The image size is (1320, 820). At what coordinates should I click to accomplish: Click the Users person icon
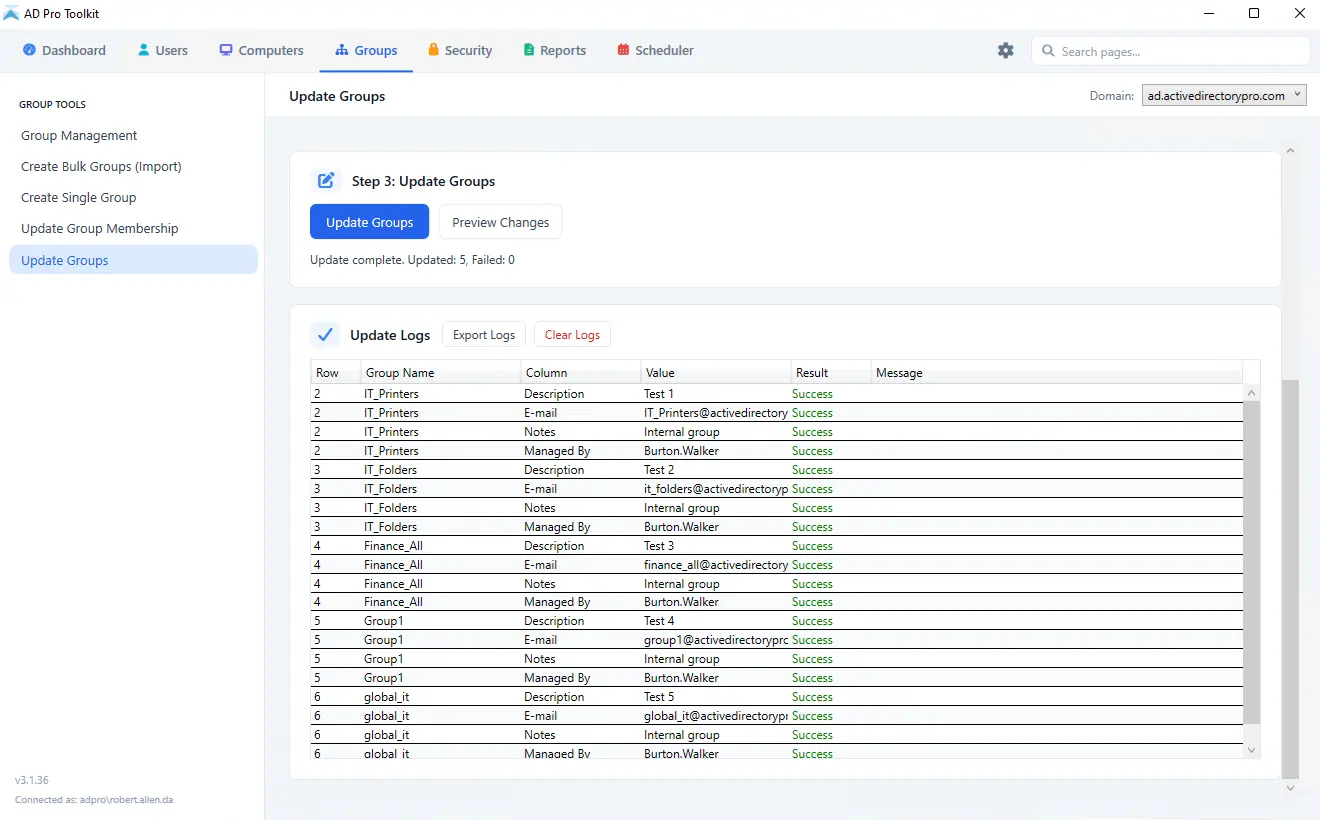point(144,50)
